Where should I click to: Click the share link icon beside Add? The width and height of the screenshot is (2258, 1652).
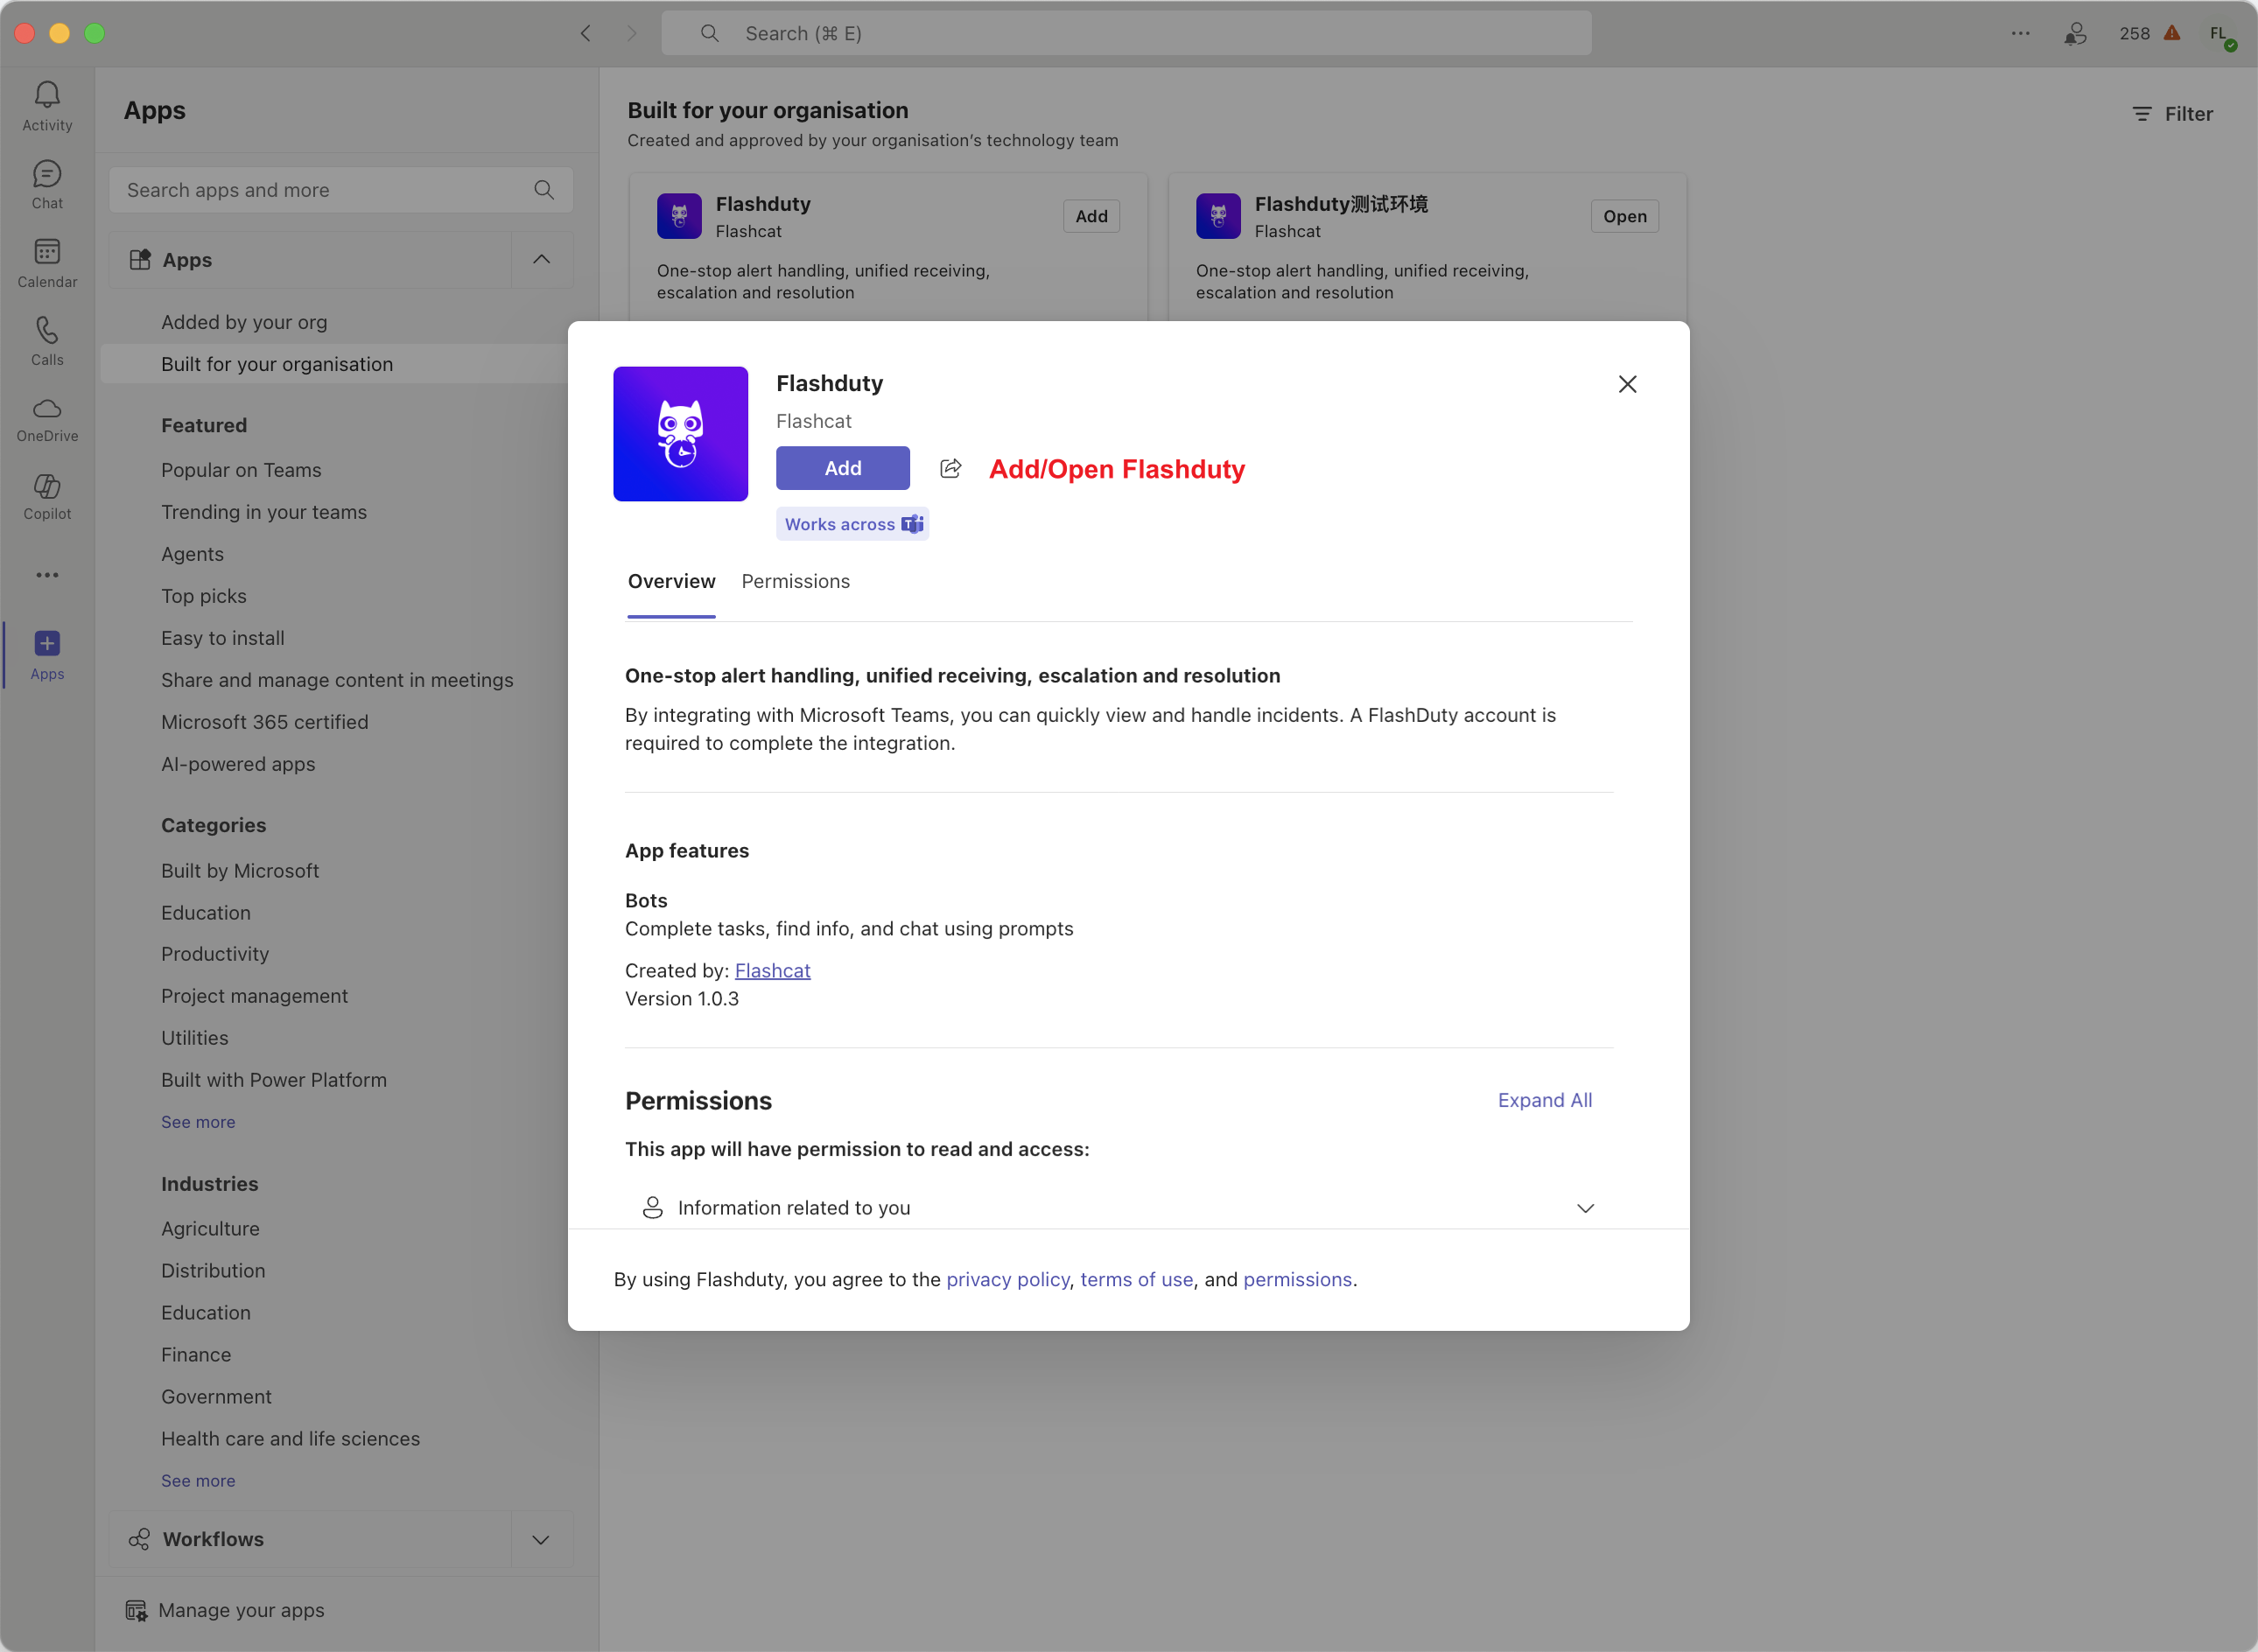tap(951, 468)
